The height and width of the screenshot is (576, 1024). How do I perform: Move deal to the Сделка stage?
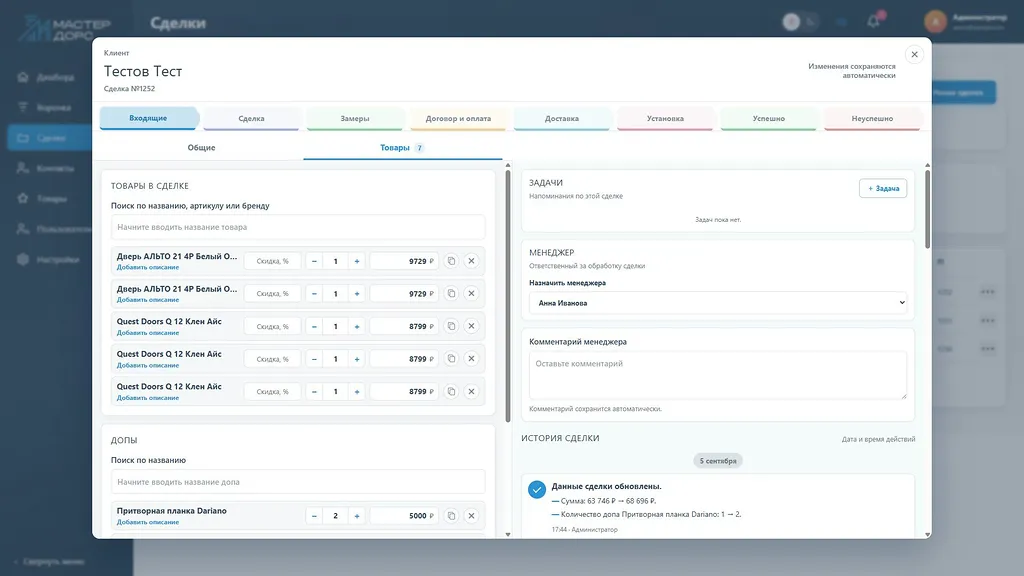coord(251,119)
